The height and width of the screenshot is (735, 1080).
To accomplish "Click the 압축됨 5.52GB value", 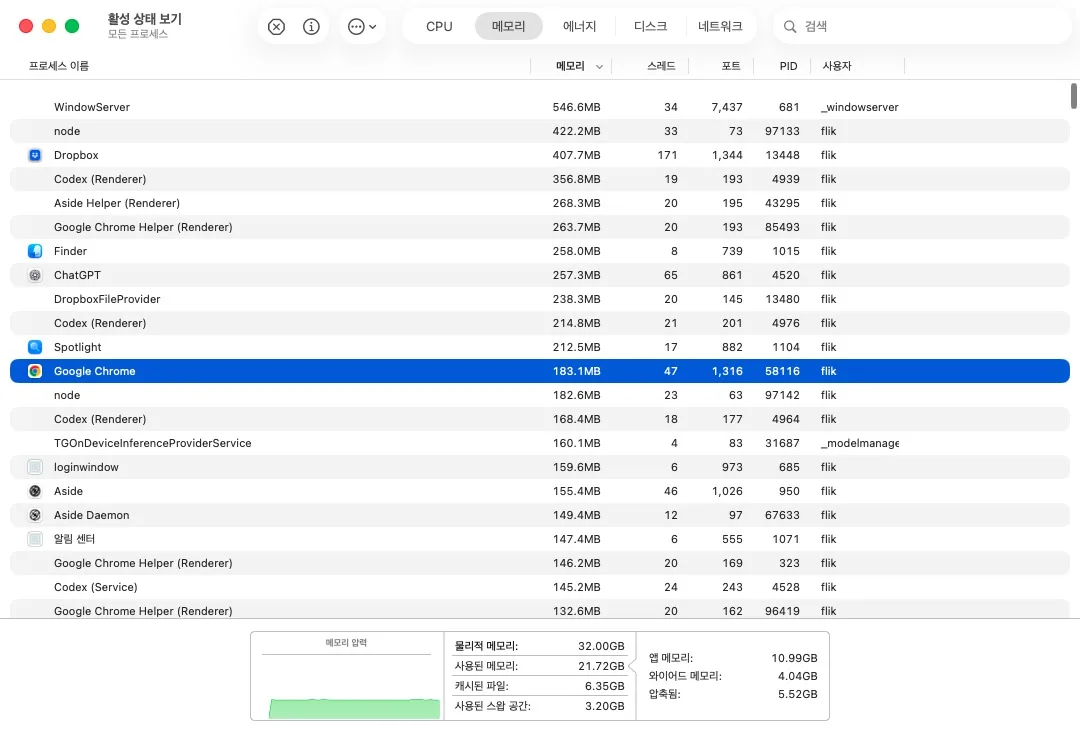I will [798, 694].
